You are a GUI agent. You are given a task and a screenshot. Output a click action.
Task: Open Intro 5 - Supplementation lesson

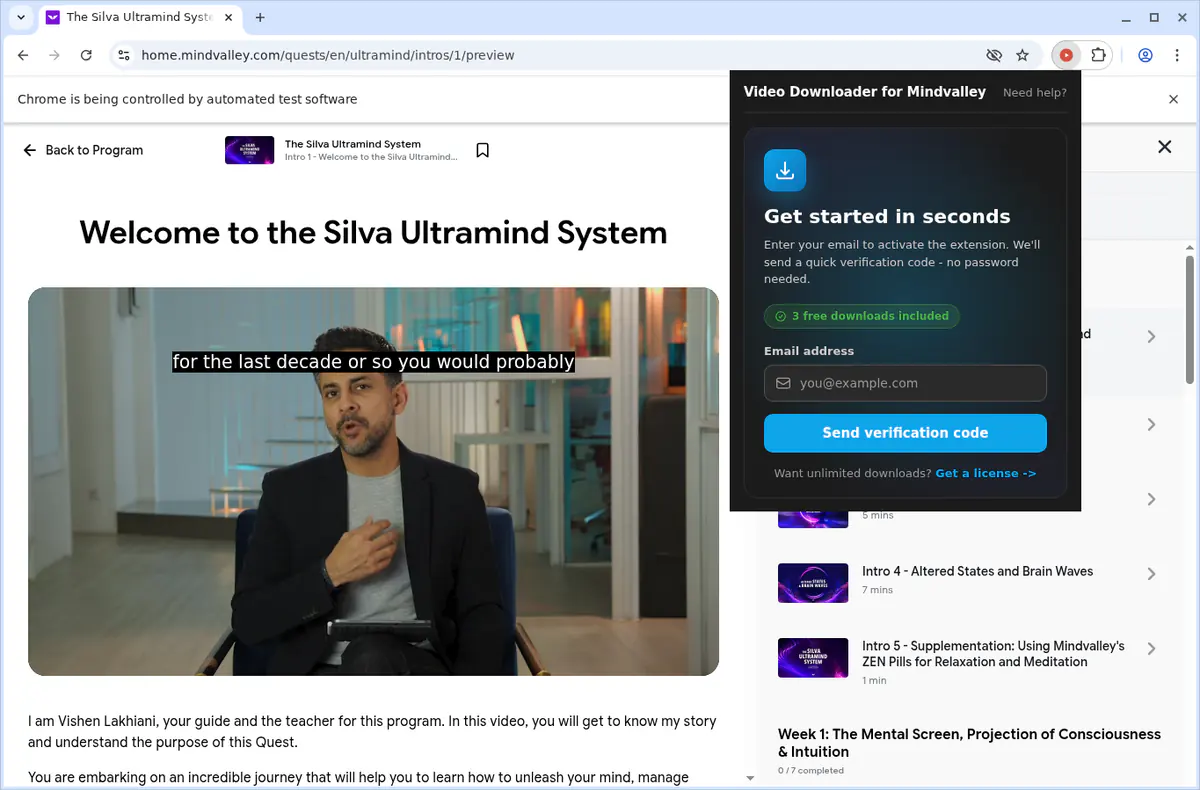993,654
